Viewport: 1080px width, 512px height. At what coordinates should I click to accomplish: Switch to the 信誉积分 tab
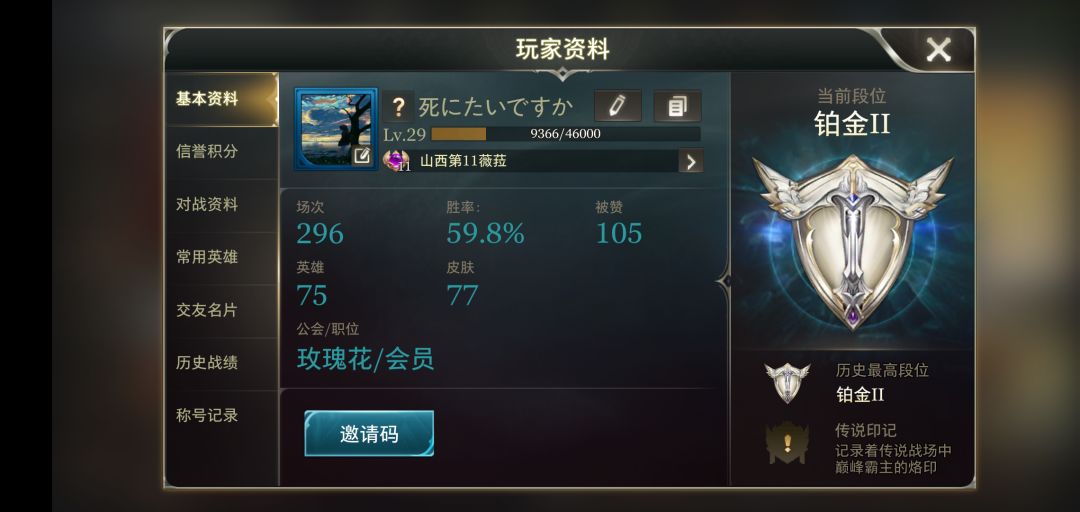(207, 152)
